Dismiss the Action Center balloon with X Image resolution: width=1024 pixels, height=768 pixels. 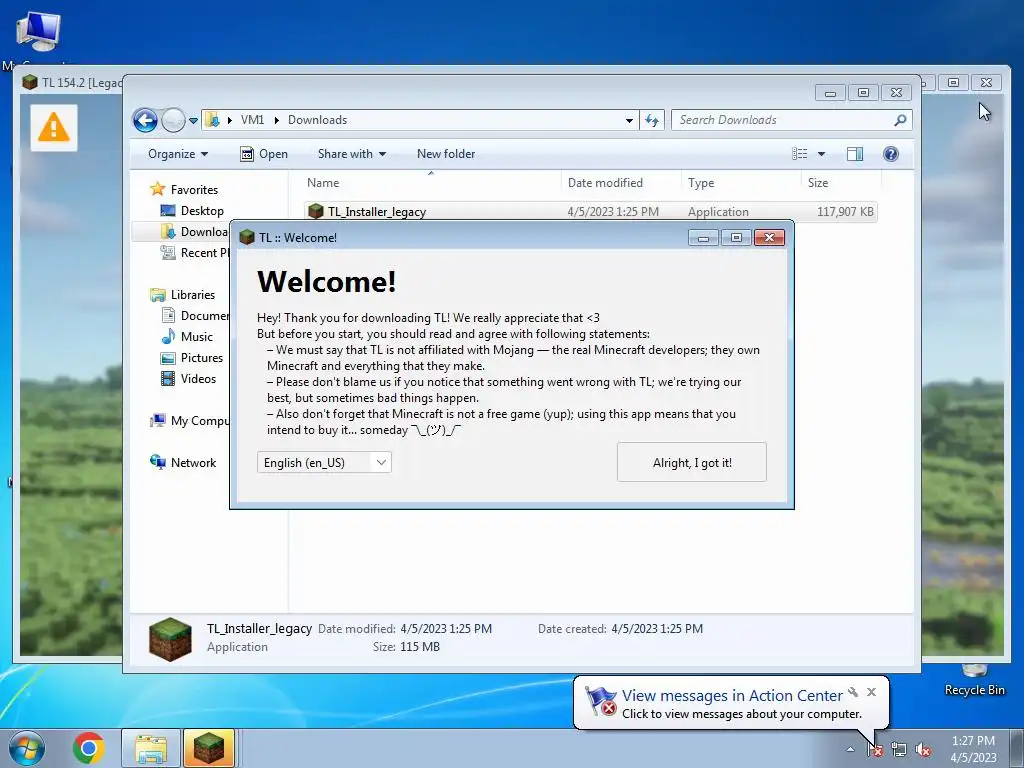coord(871,692)
